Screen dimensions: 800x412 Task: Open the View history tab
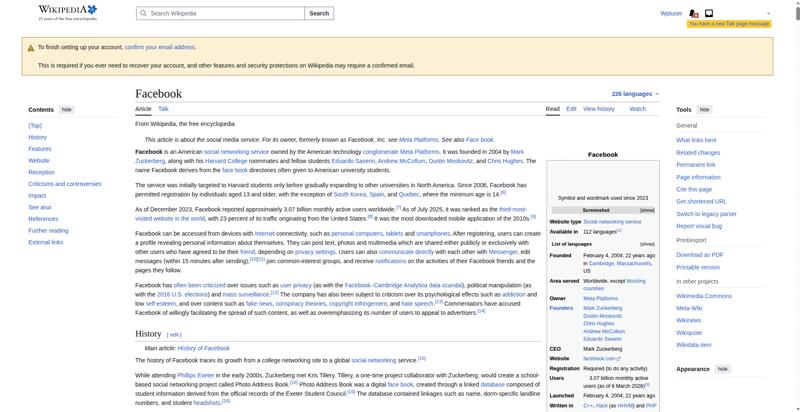click(599, 109)
